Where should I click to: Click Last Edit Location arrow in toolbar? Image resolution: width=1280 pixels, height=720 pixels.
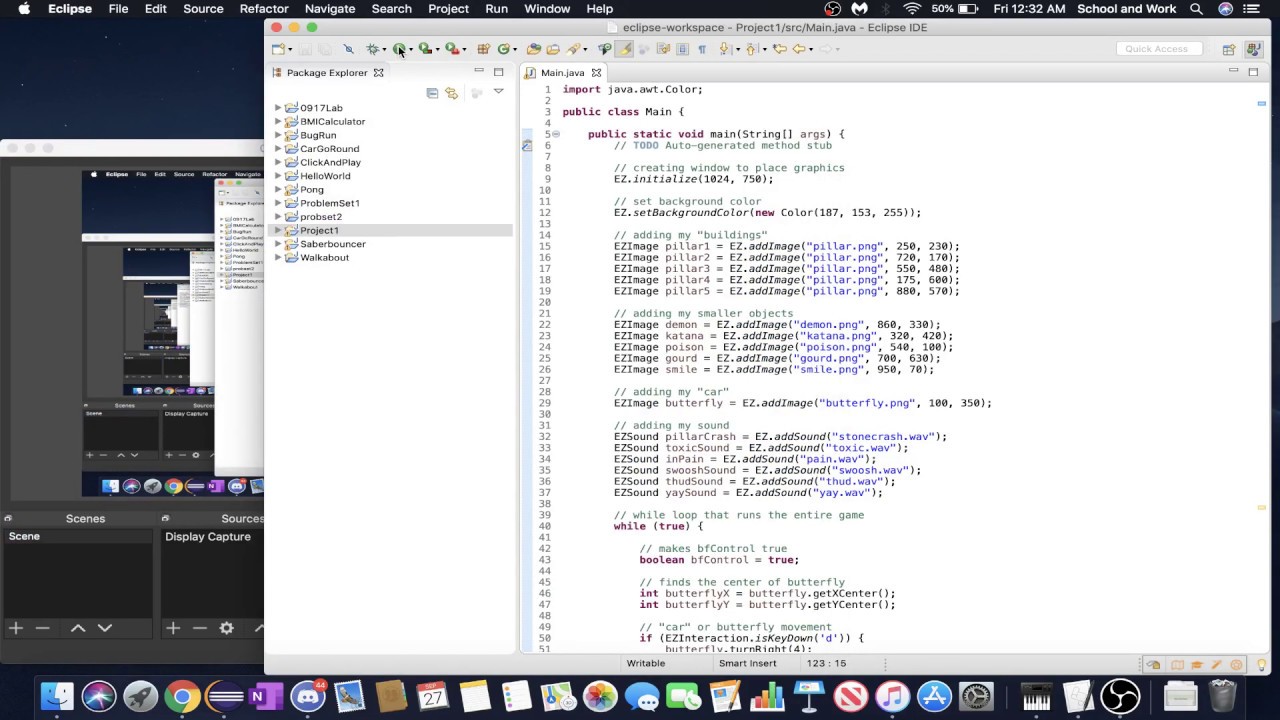tap(780, 49)
